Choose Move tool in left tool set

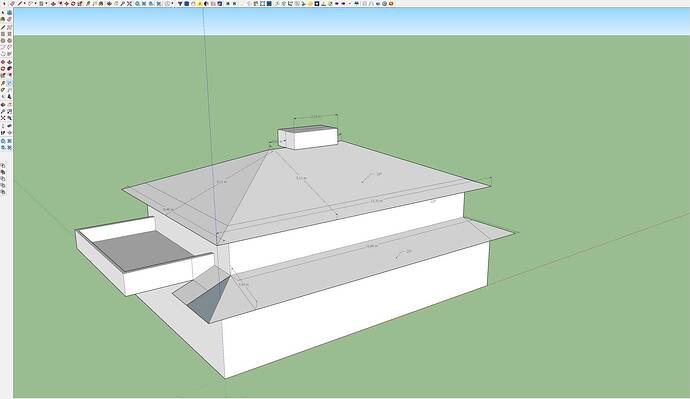click(x=3, y=62)
